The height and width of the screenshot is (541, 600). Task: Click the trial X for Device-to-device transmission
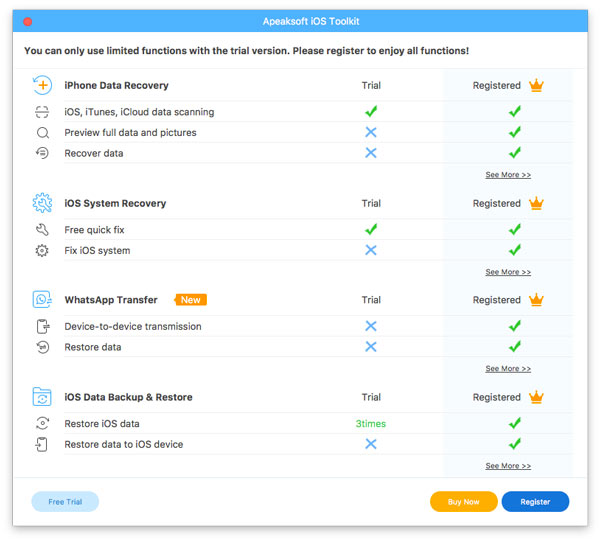click(x=371, y=326)
